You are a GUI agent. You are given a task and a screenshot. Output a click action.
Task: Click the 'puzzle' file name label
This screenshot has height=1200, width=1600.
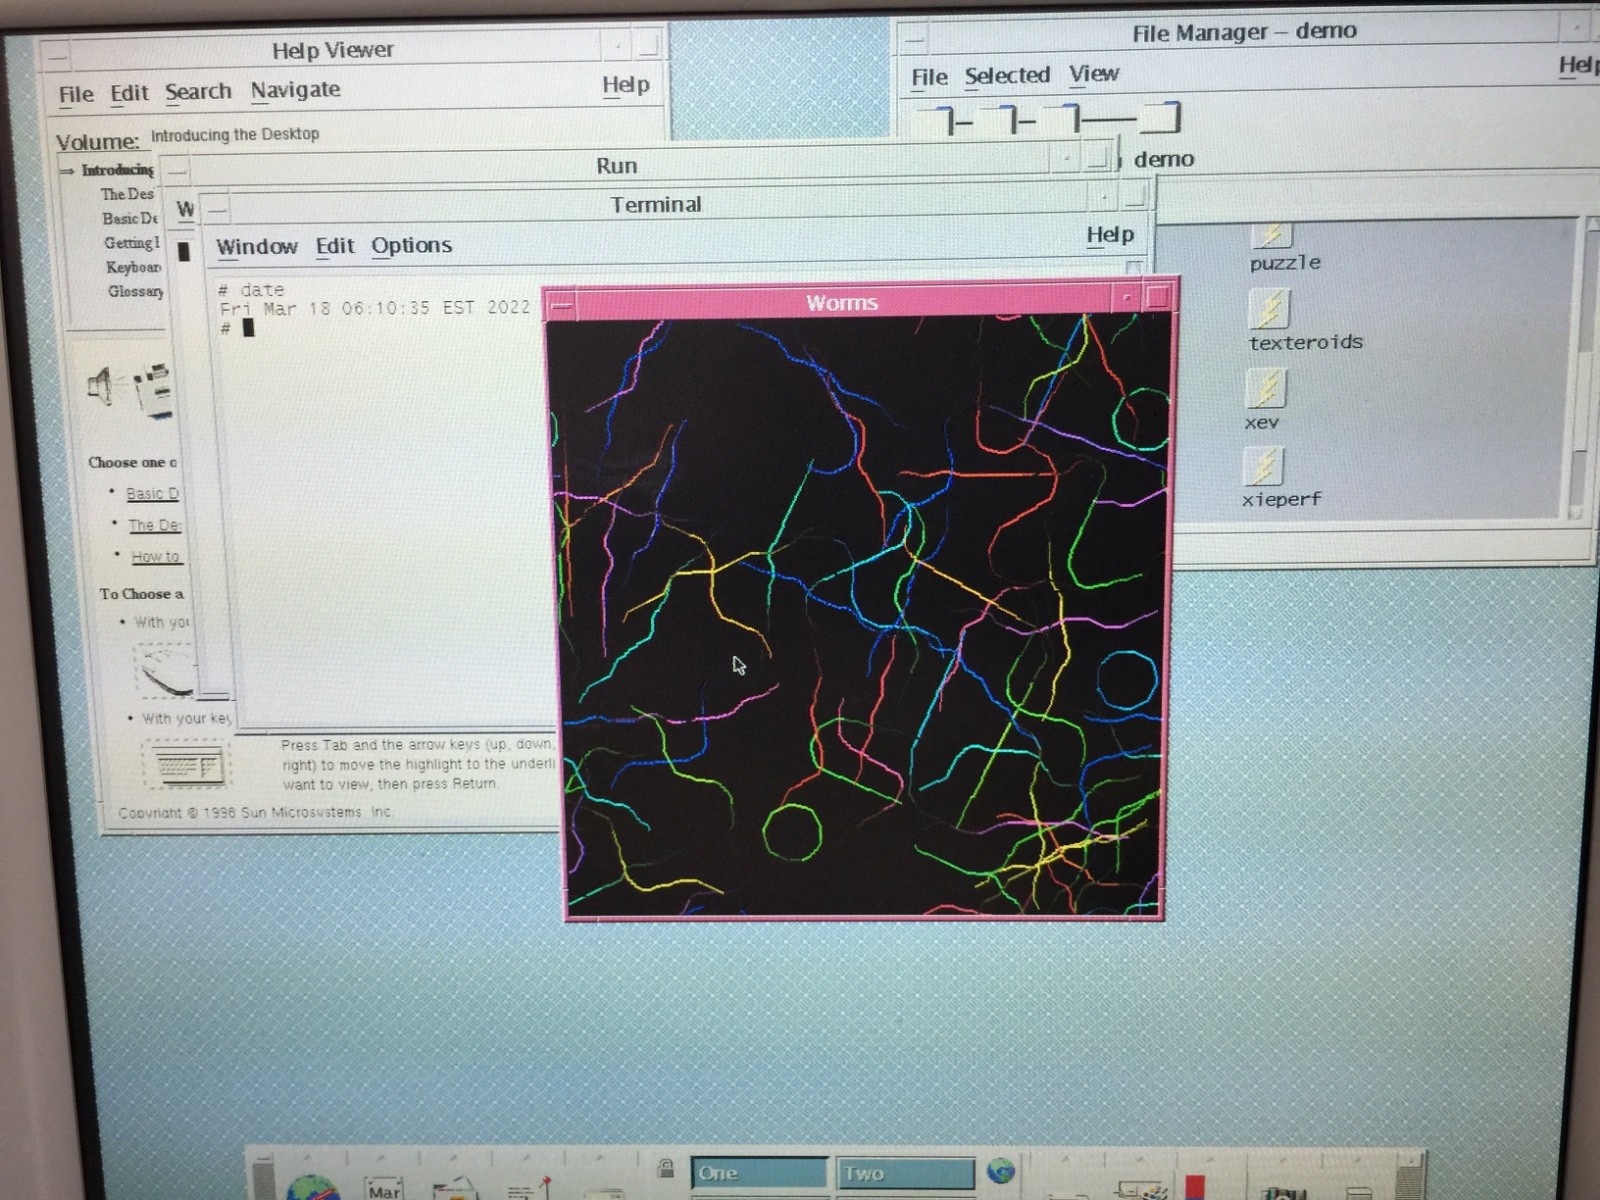(x=1285, y=263)
